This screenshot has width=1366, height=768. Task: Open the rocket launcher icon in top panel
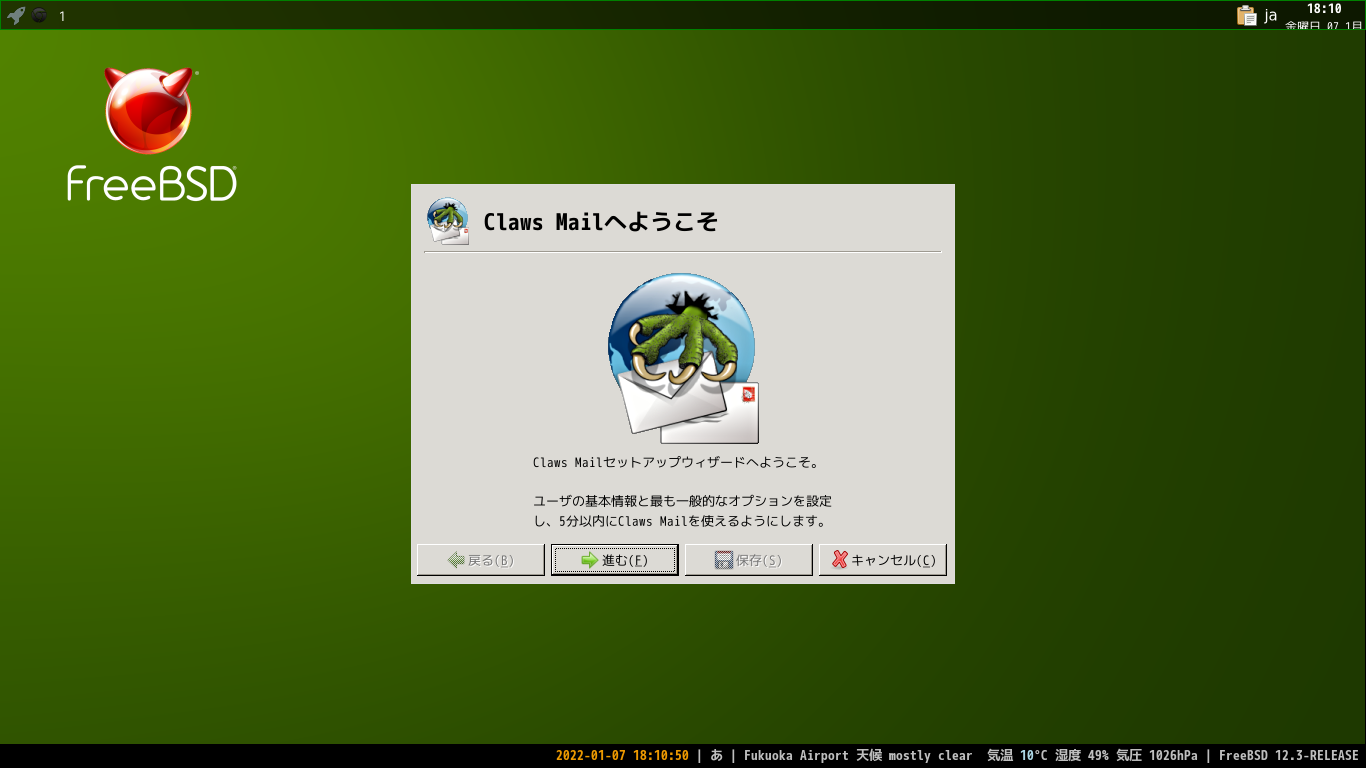16,15
